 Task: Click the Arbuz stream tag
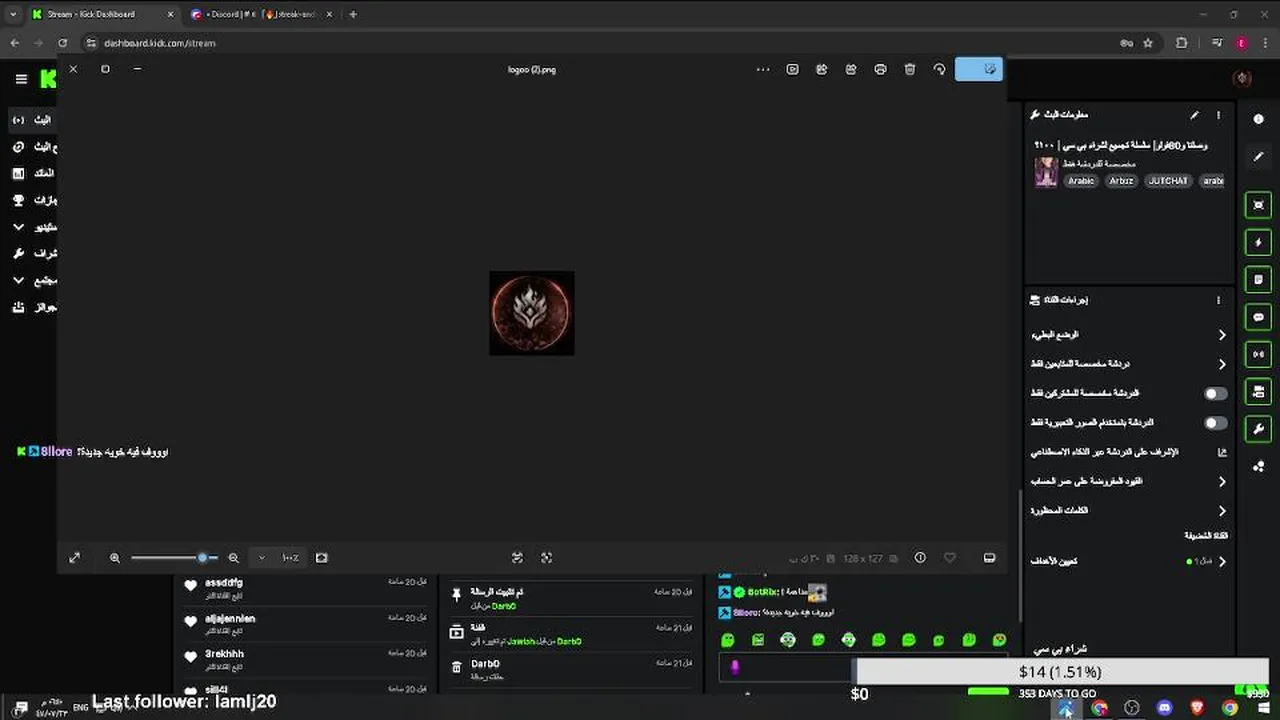(1121, 181)
